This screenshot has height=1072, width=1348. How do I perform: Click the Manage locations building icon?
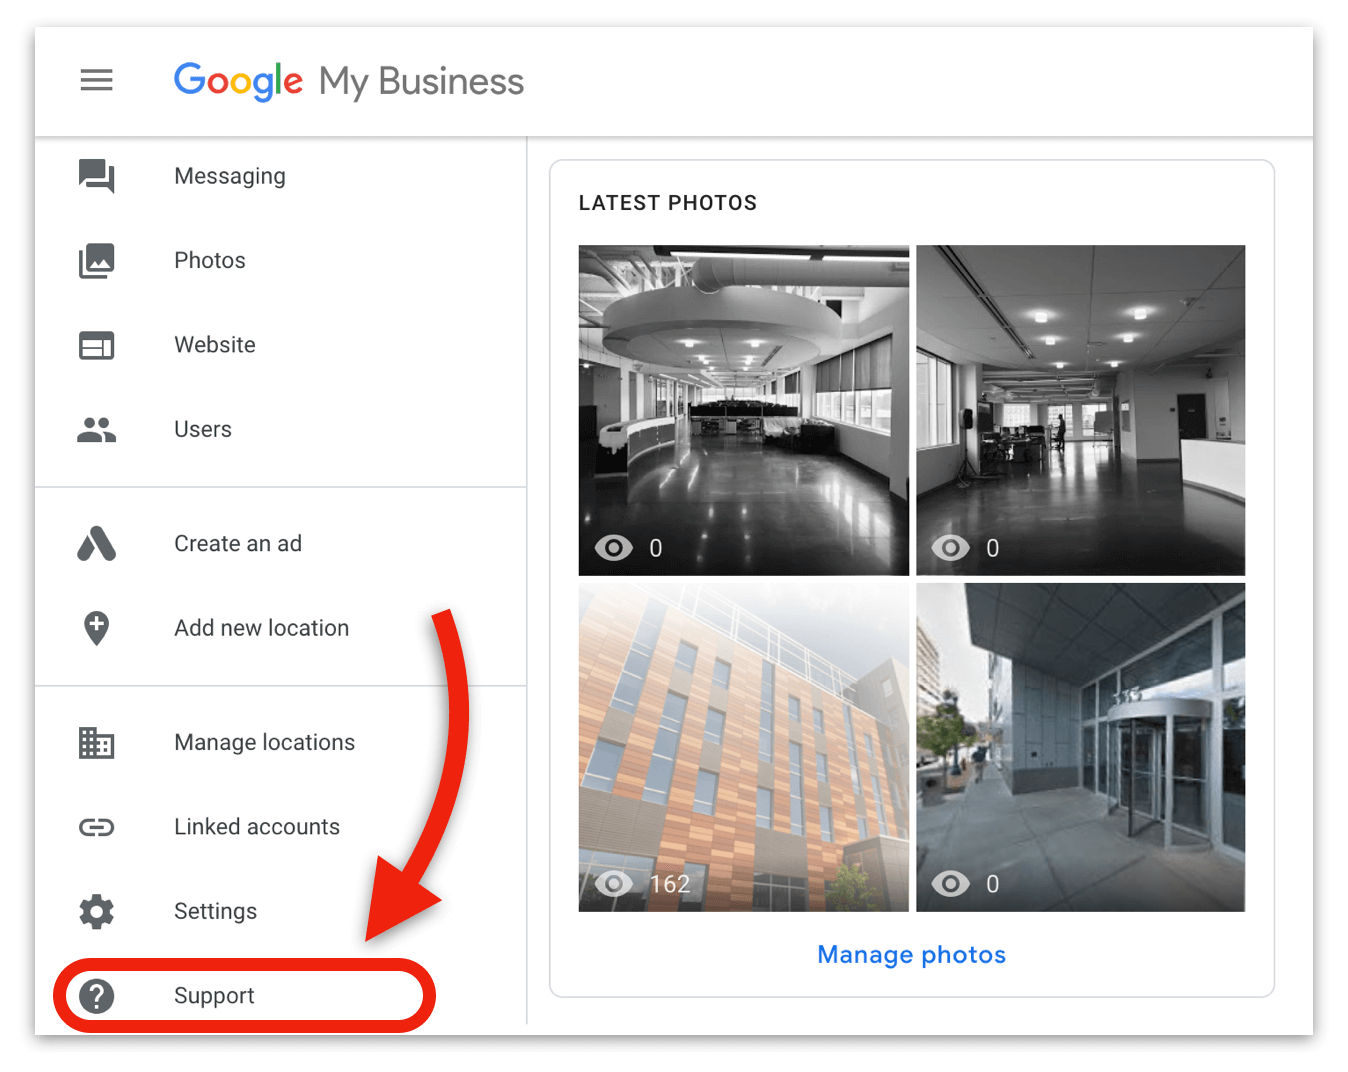pos(97,742)
